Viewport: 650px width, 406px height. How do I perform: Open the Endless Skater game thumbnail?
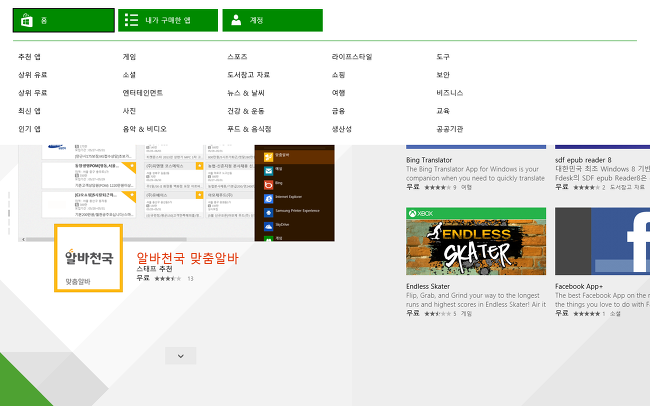tap(476, 241)
